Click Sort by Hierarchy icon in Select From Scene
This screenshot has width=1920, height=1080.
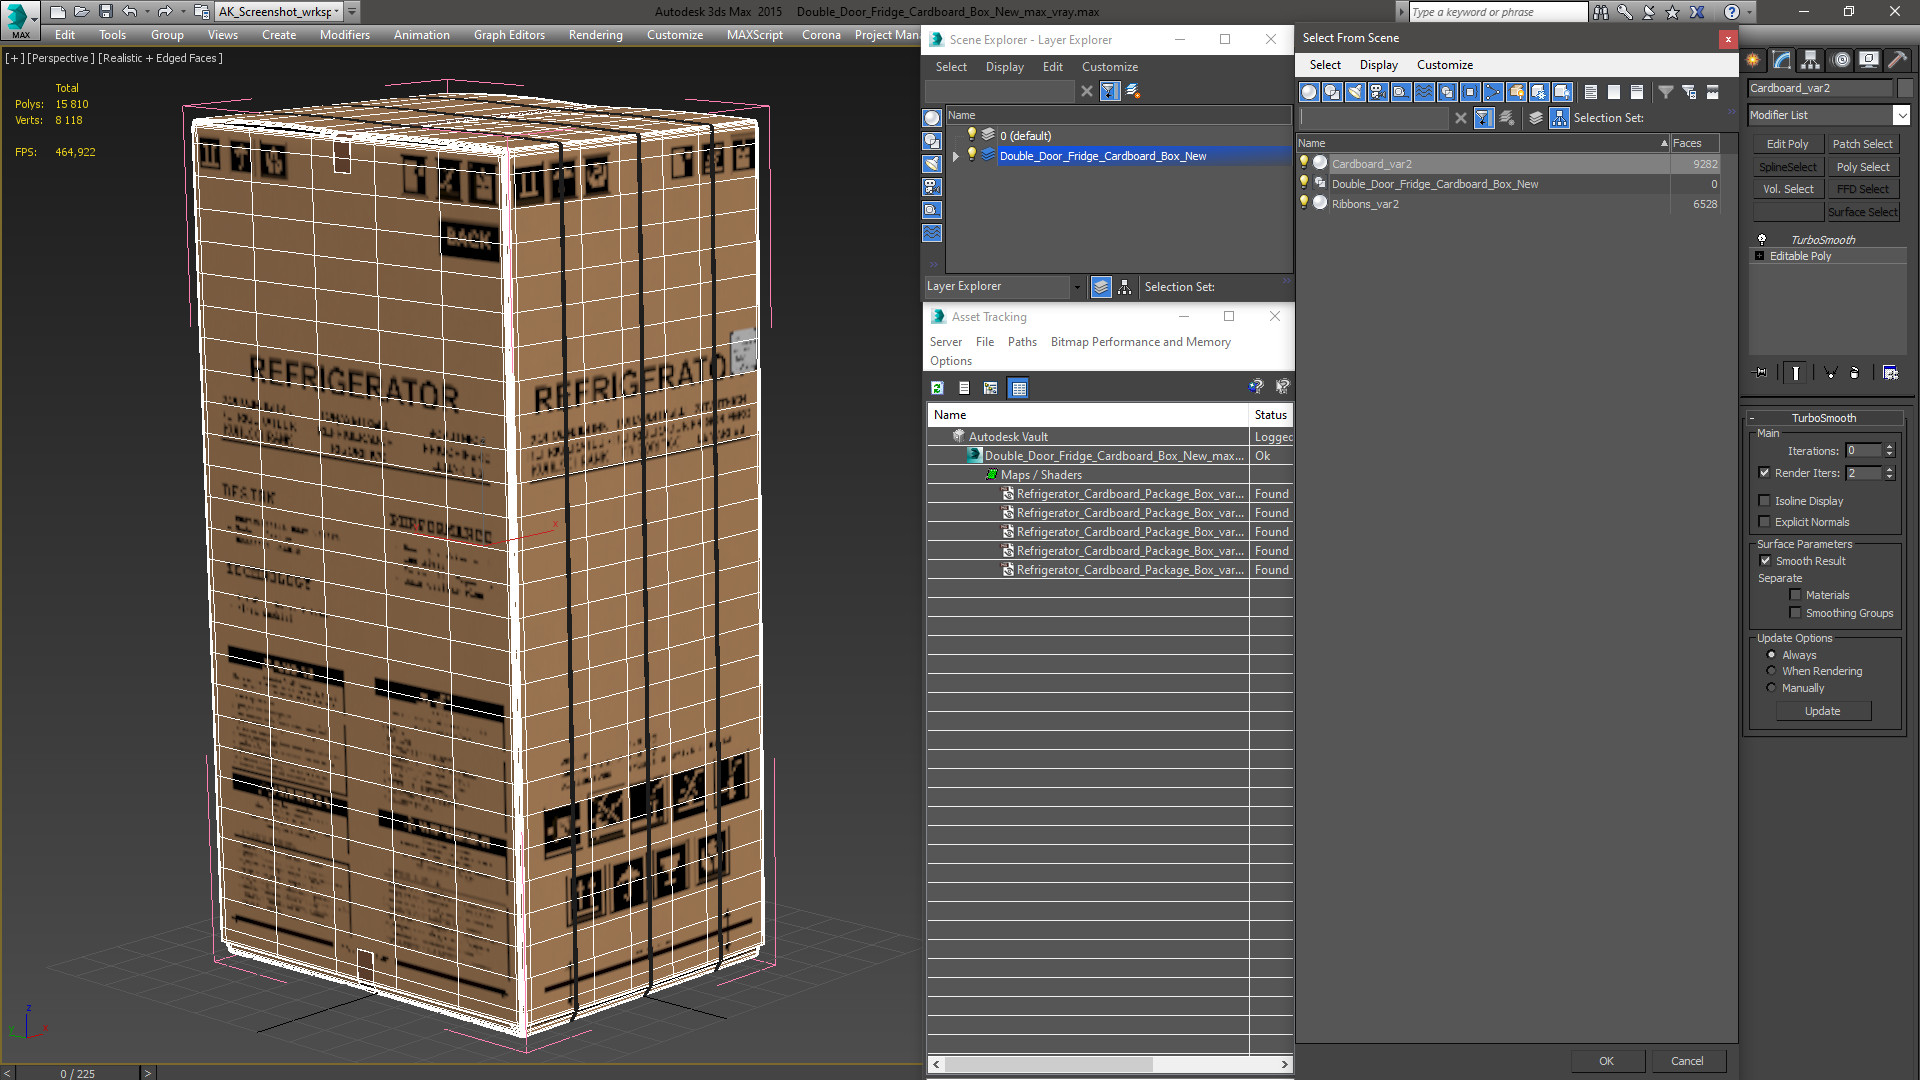coord(1560,118)
